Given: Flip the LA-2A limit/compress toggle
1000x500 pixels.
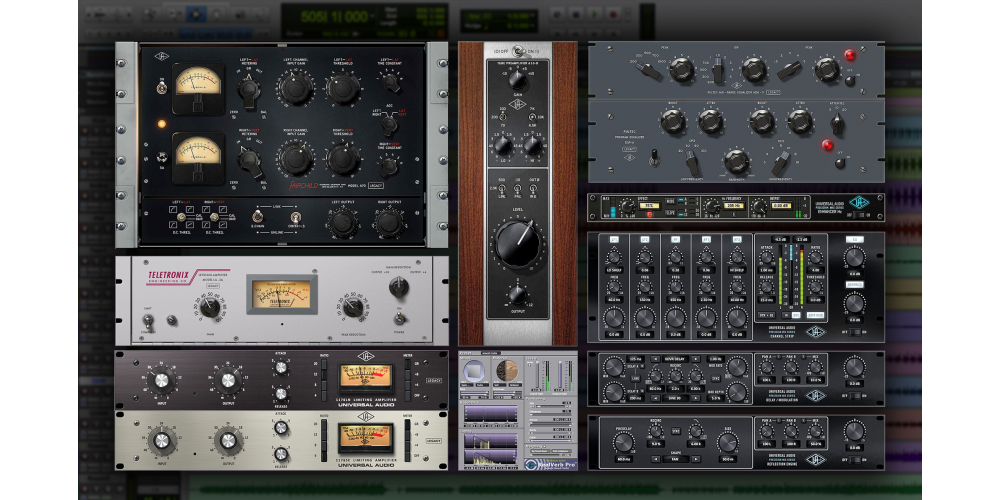Looking at the screenshot, I should tap(148, 320).
